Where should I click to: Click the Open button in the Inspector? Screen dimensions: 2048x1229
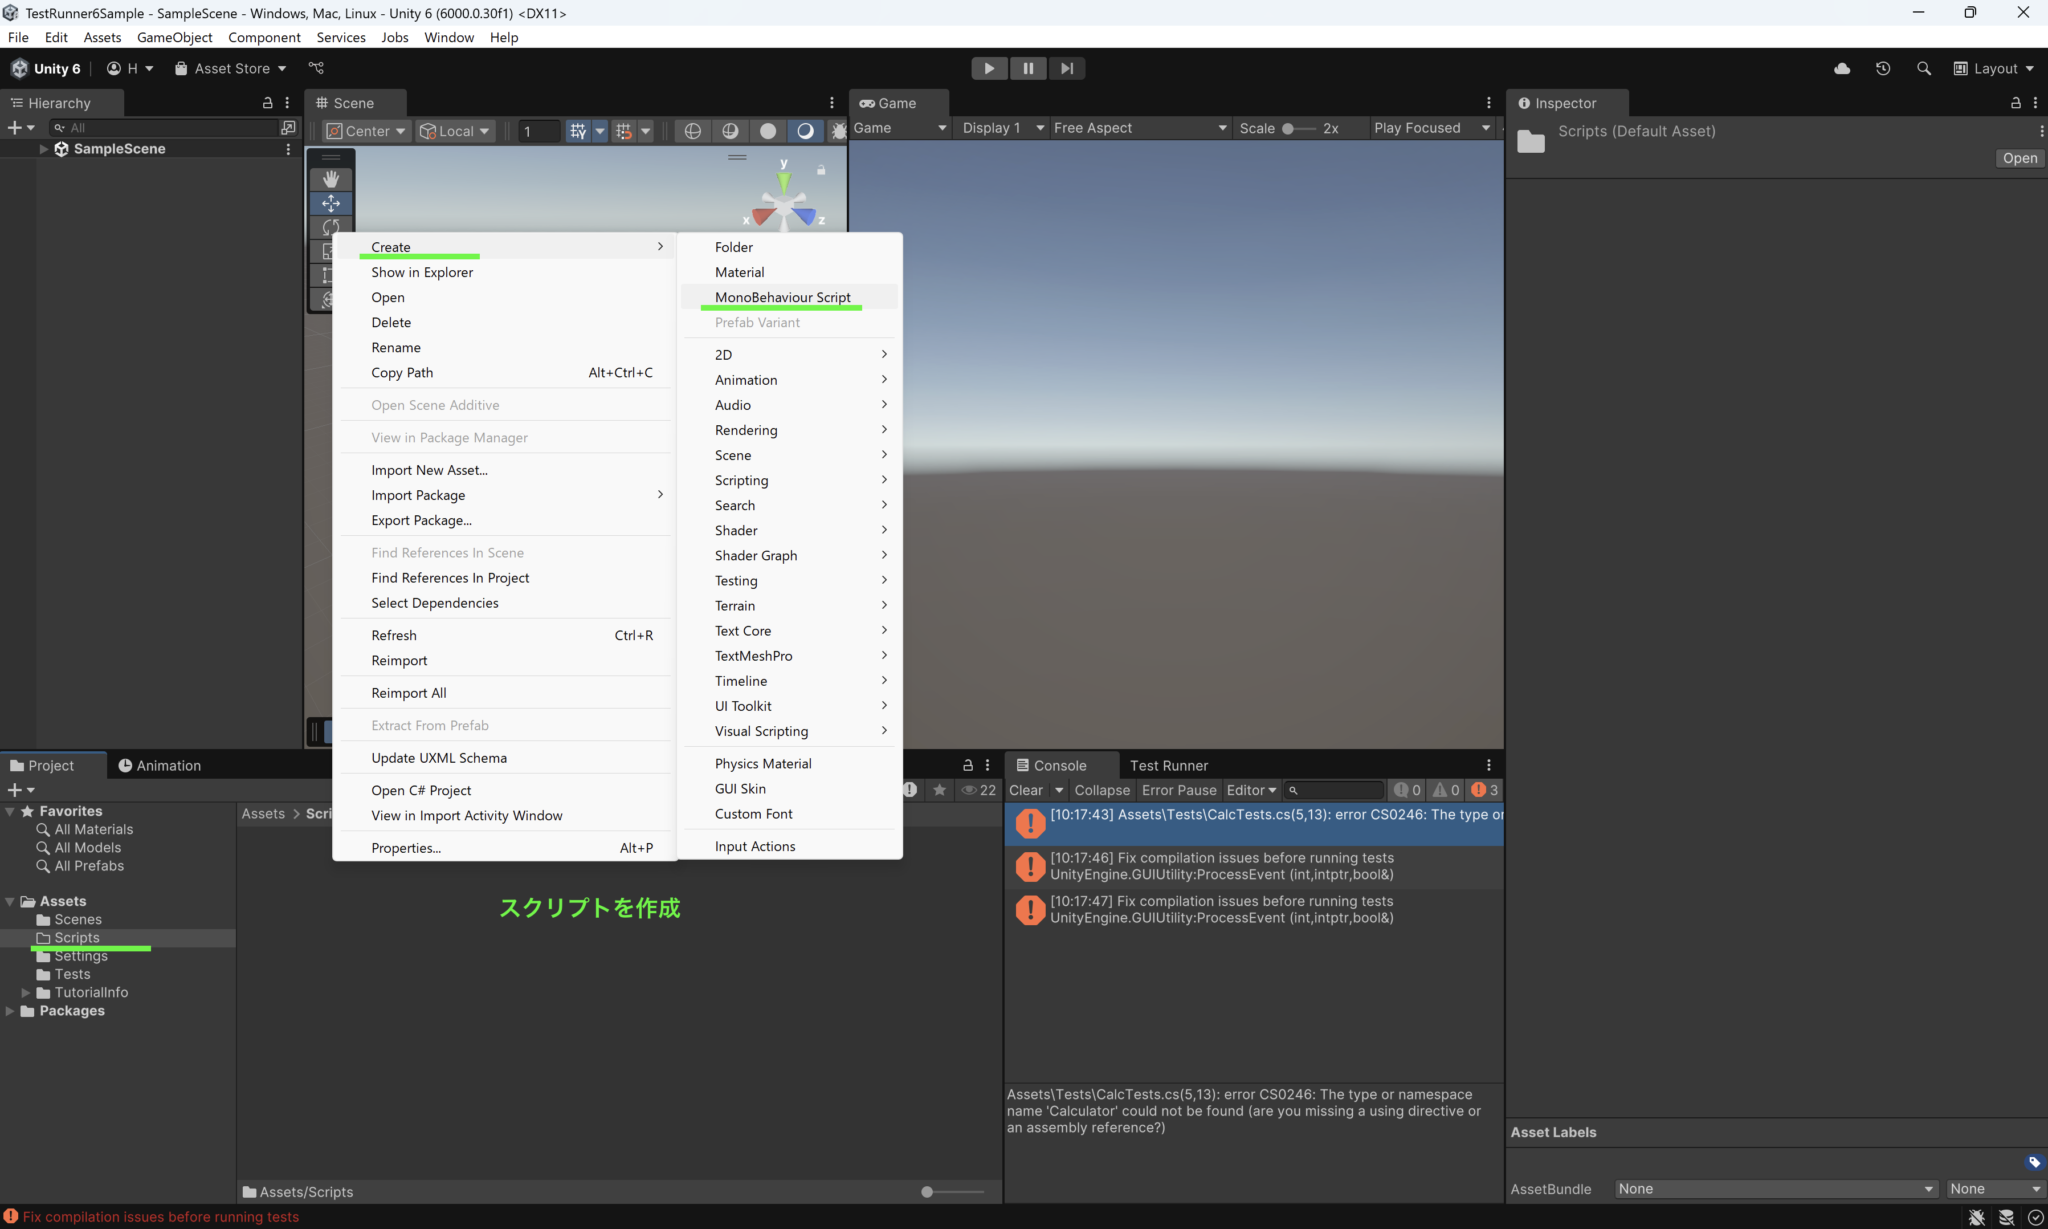pyautogui.click(x=2019, y=158)
